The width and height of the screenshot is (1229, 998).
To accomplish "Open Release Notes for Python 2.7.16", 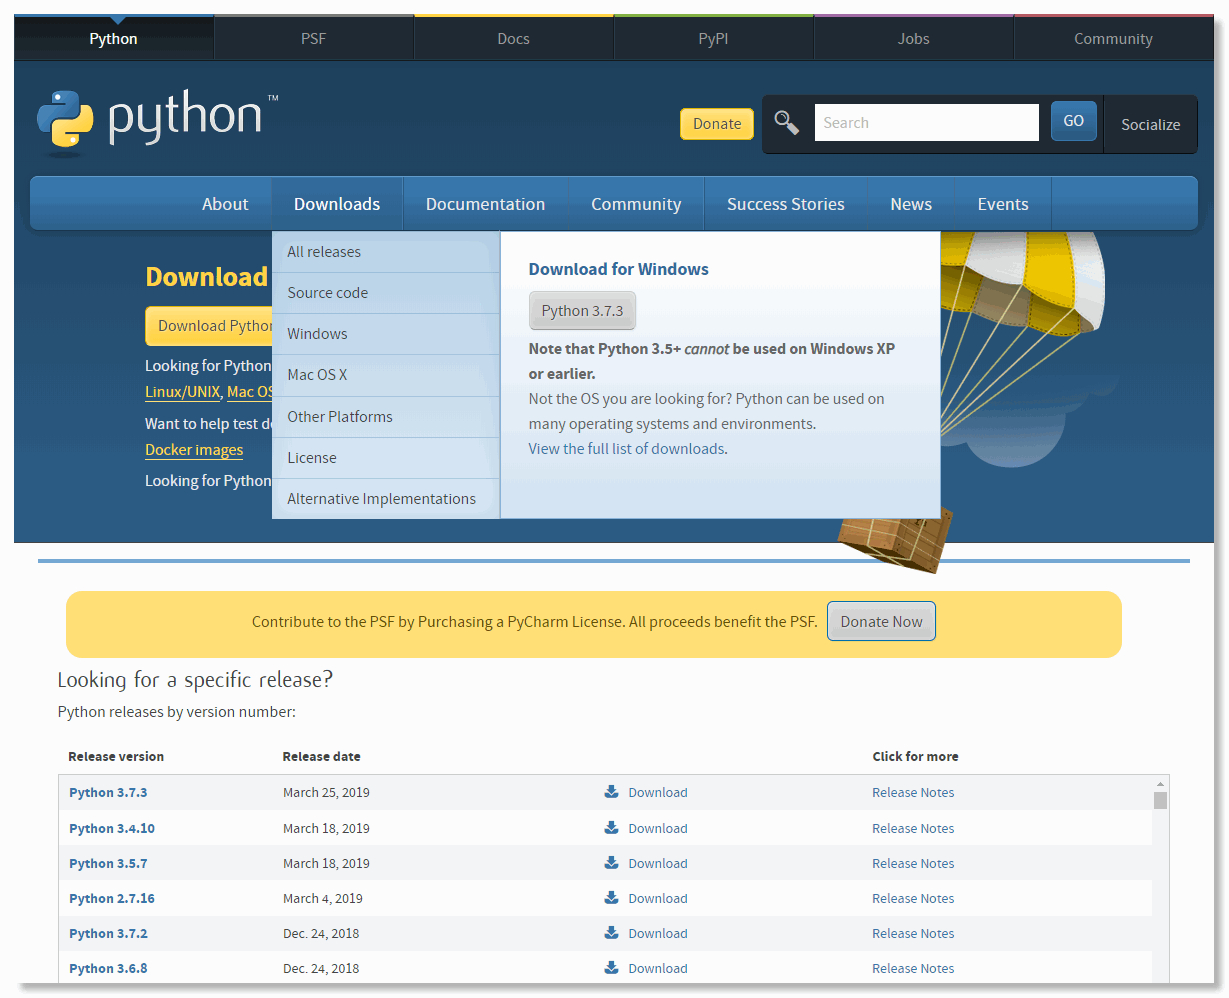I will [913, 898].
